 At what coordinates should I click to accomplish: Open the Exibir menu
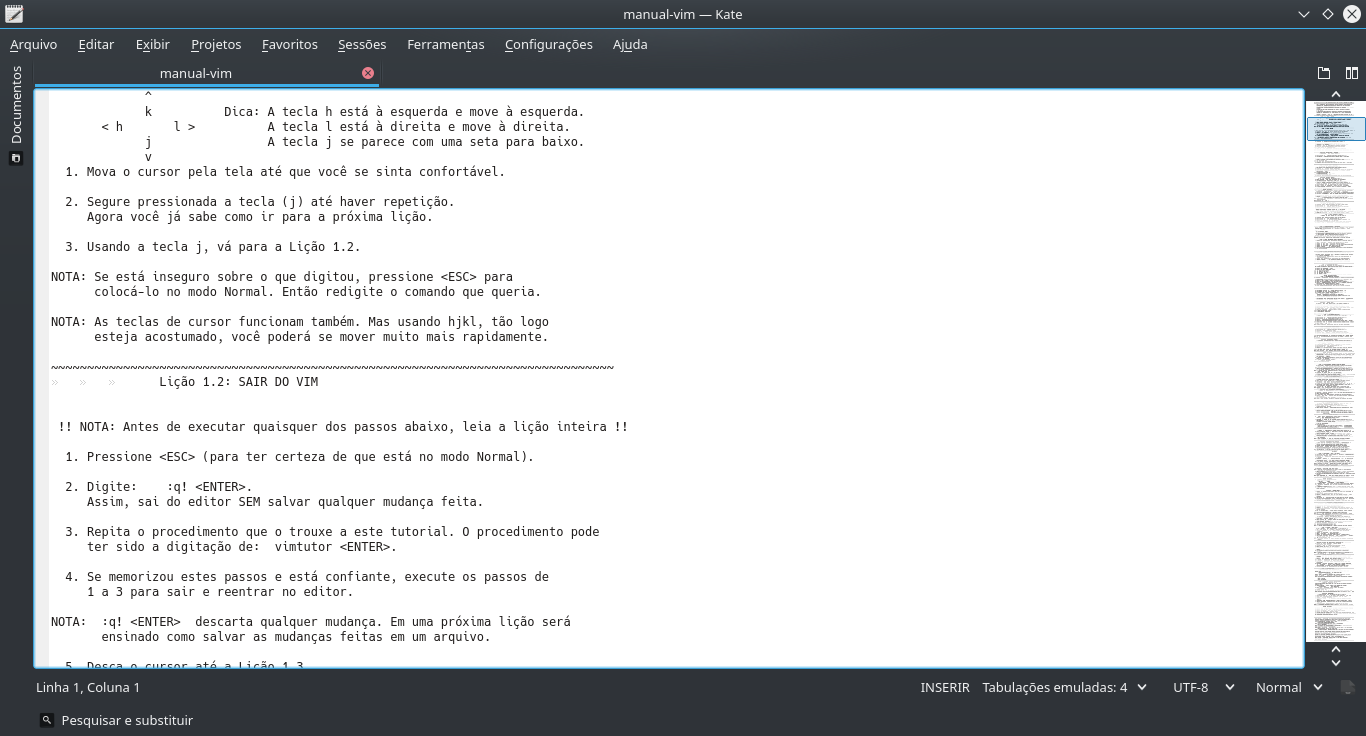pyautogui.click(x=153, y=44)
